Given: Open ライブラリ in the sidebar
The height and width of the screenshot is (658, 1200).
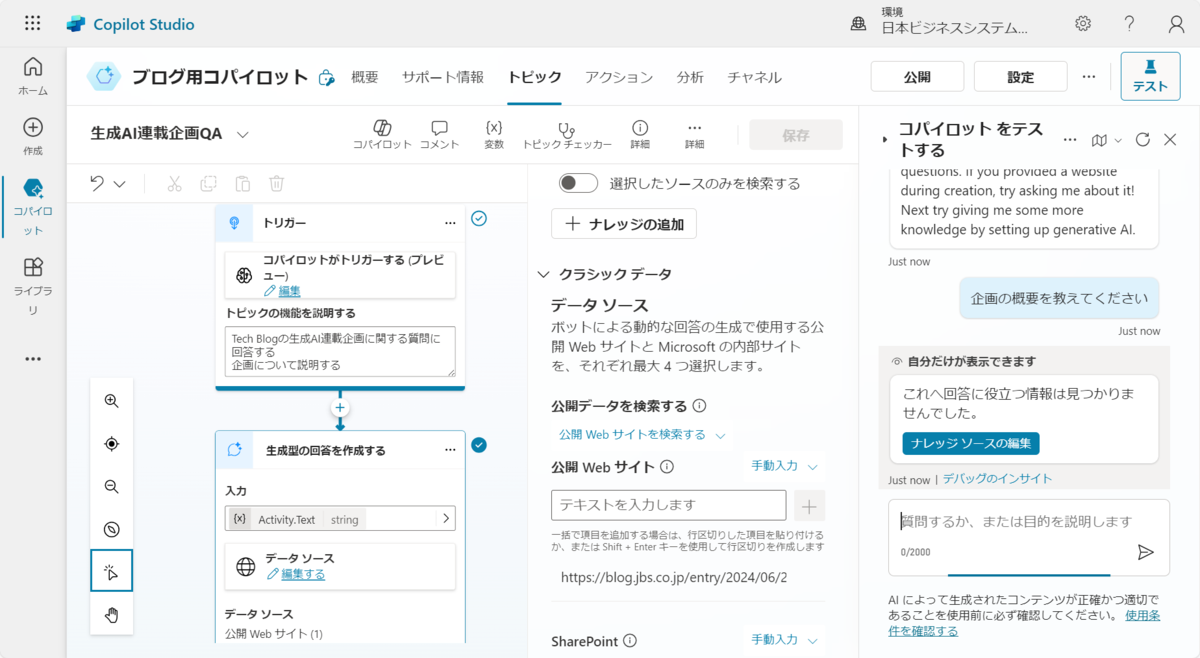Looking at the screenshot, I should click(x=33, y=286).
